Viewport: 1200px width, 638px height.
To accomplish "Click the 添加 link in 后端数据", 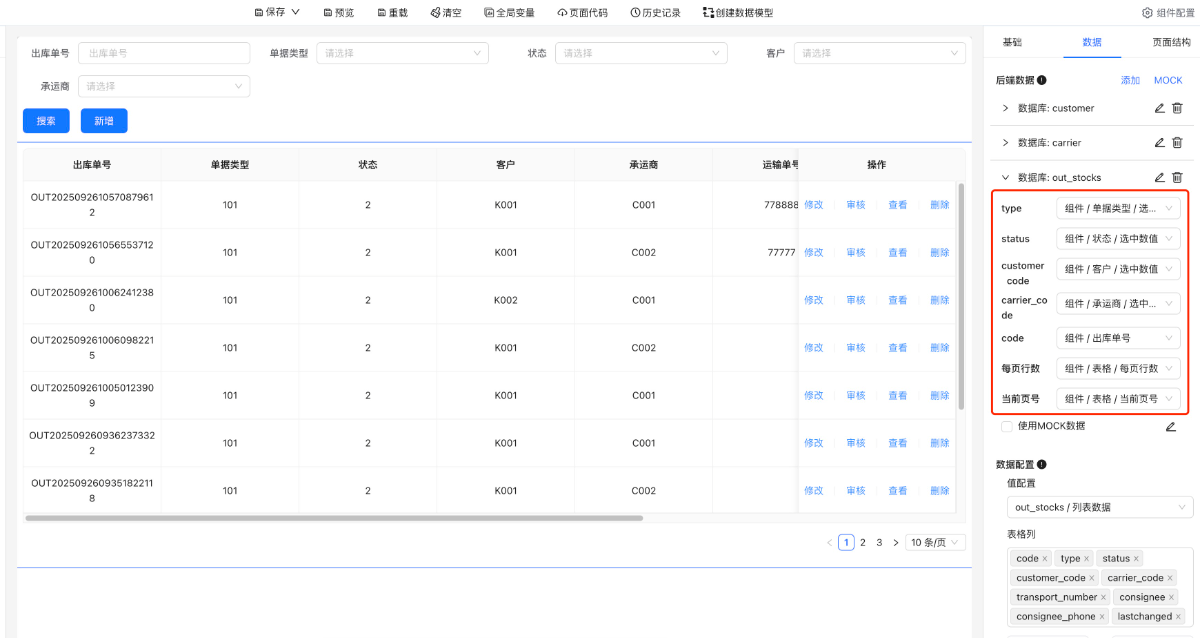I will tap(1130, 80).
